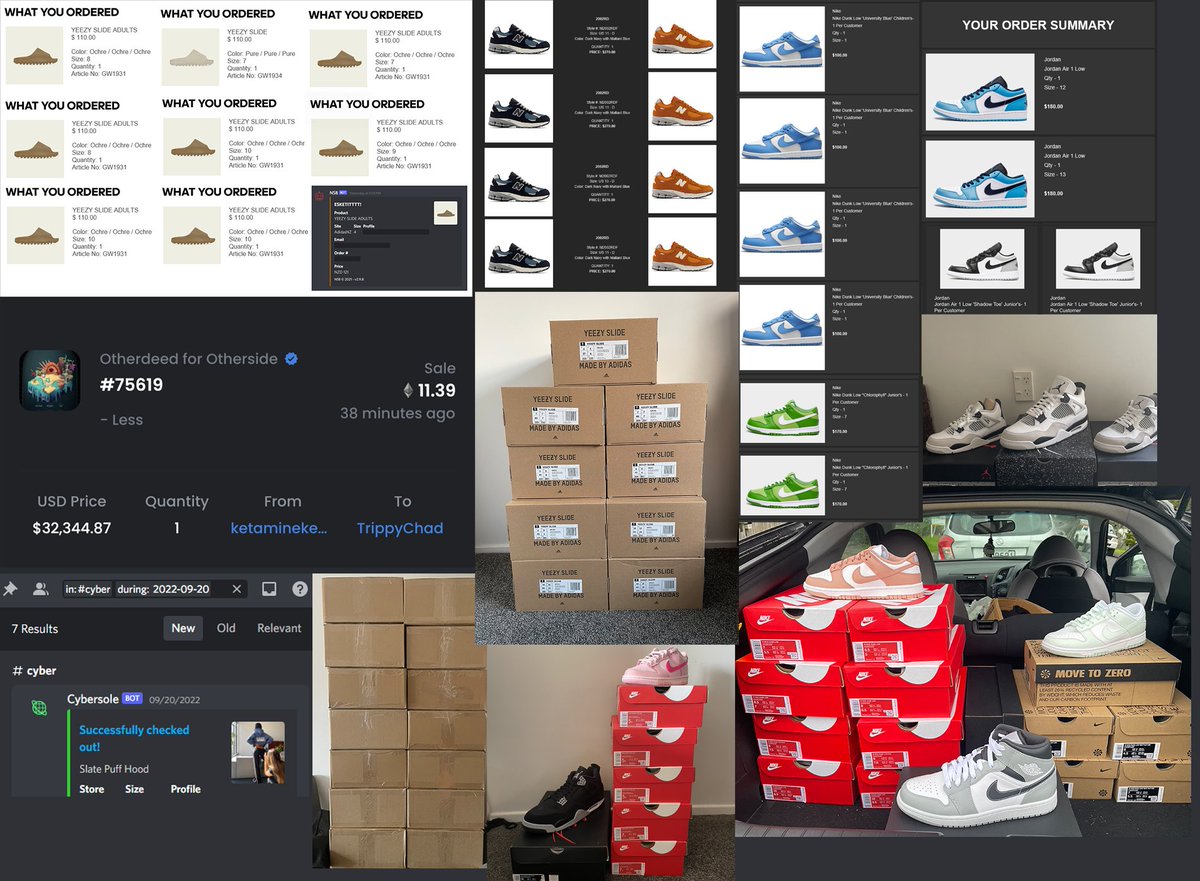This screenshot has width=1200, height=881.
Task: Select the 09/20/2022 message date
Action: 176,700
